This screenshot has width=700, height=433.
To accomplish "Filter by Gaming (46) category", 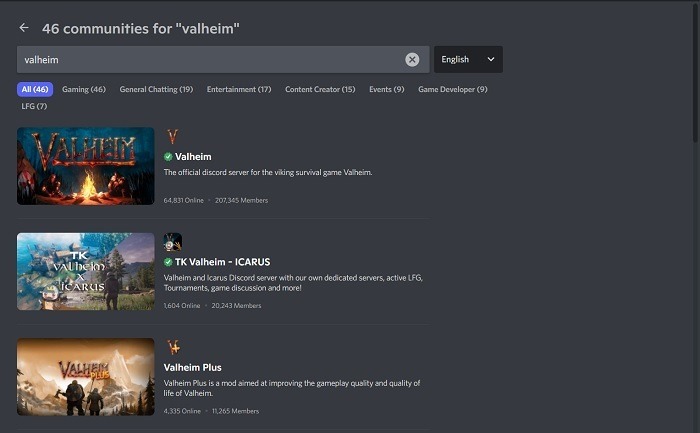I will (x=84, y=89).
